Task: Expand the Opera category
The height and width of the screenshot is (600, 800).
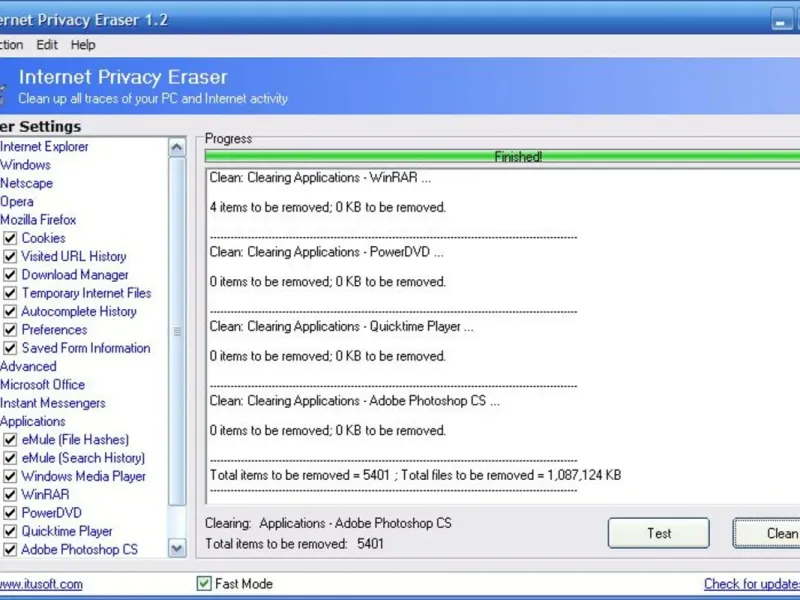Action: point(16,202)
